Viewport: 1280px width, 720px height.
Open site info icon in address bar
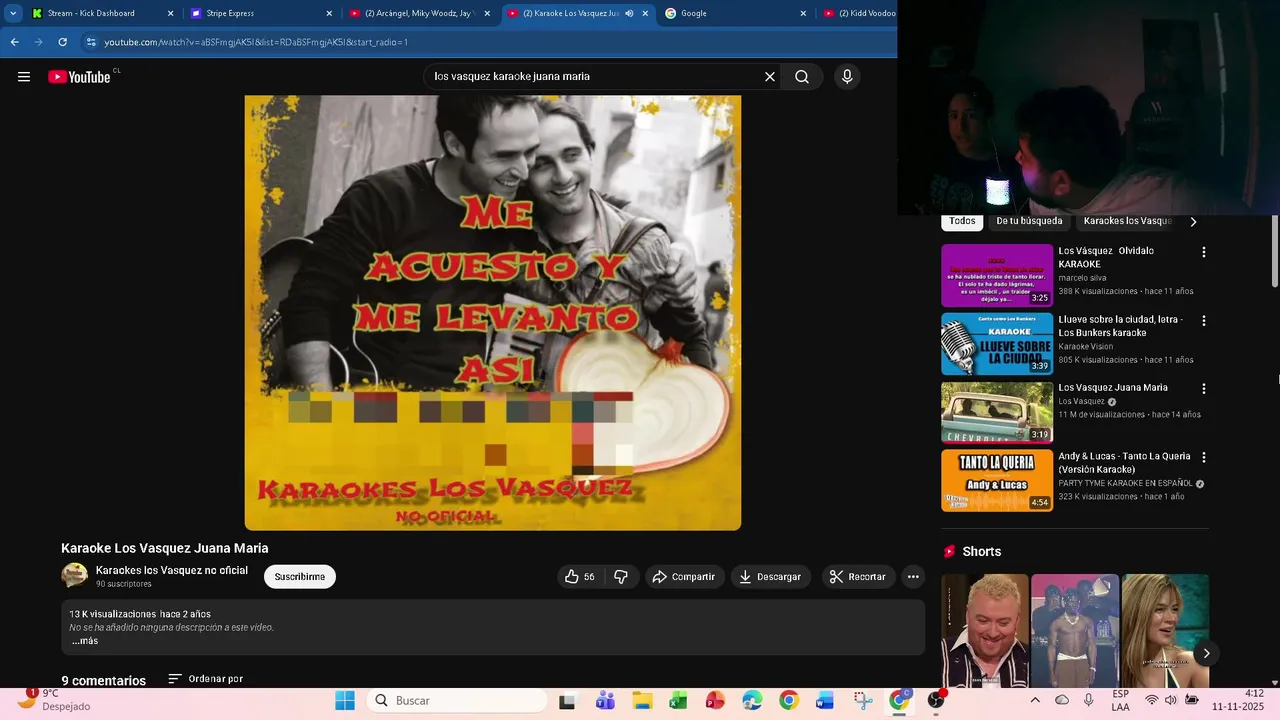coord(91,42)
